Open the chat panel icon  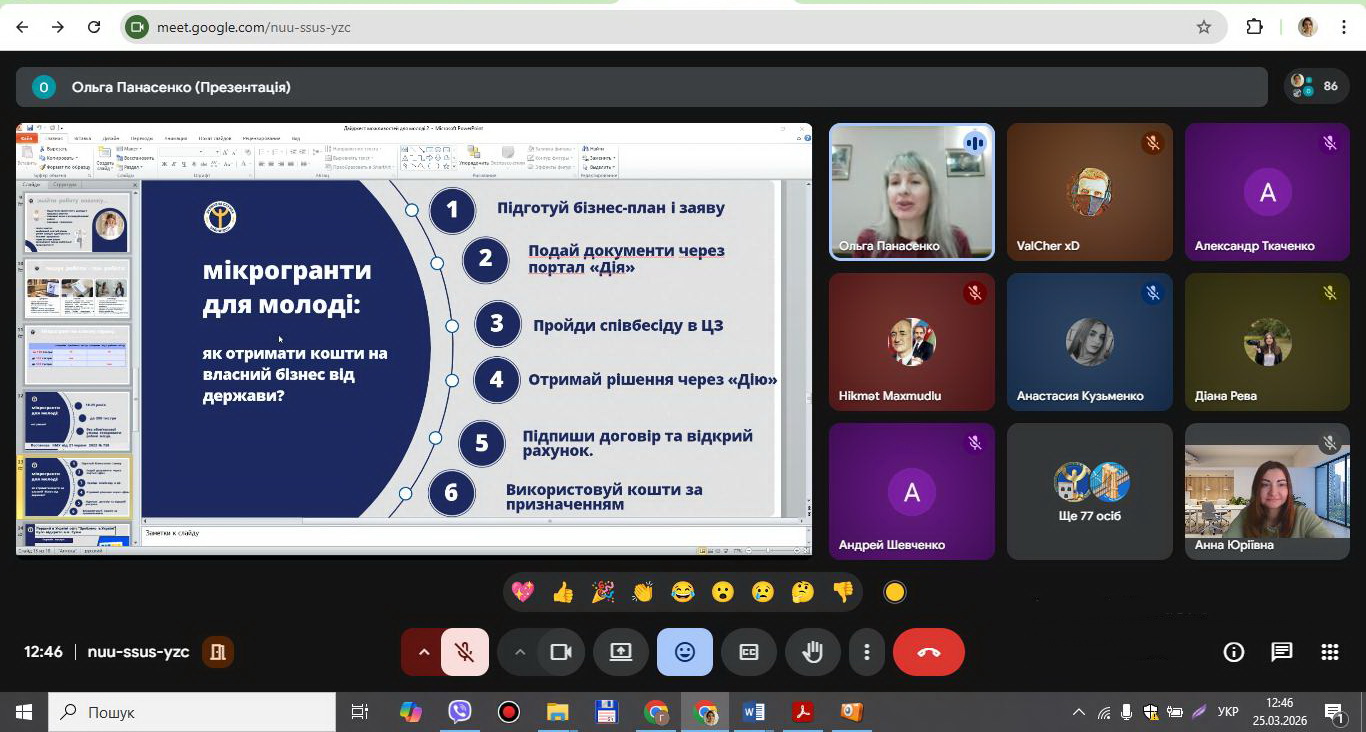(1281, 652)
